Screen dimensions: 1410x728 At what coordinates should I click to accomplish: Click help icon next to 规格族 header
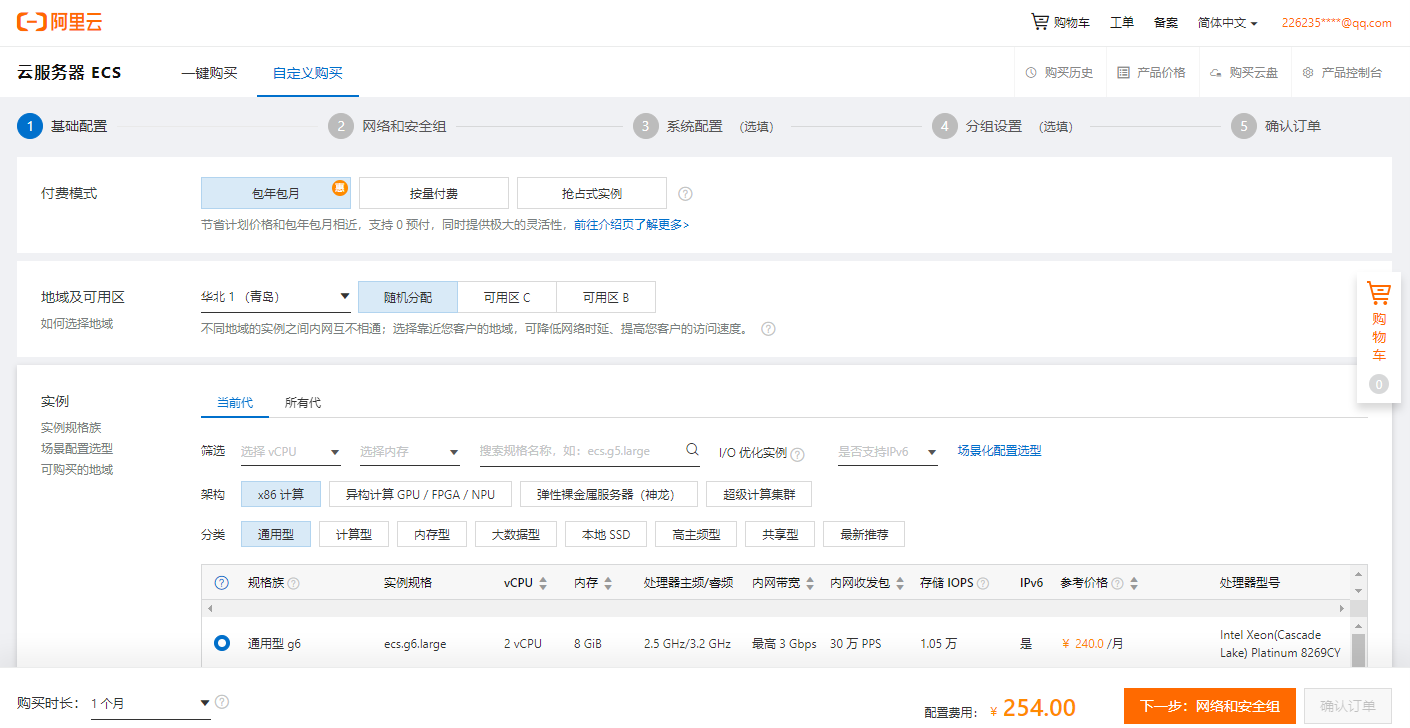coord(294,583)
